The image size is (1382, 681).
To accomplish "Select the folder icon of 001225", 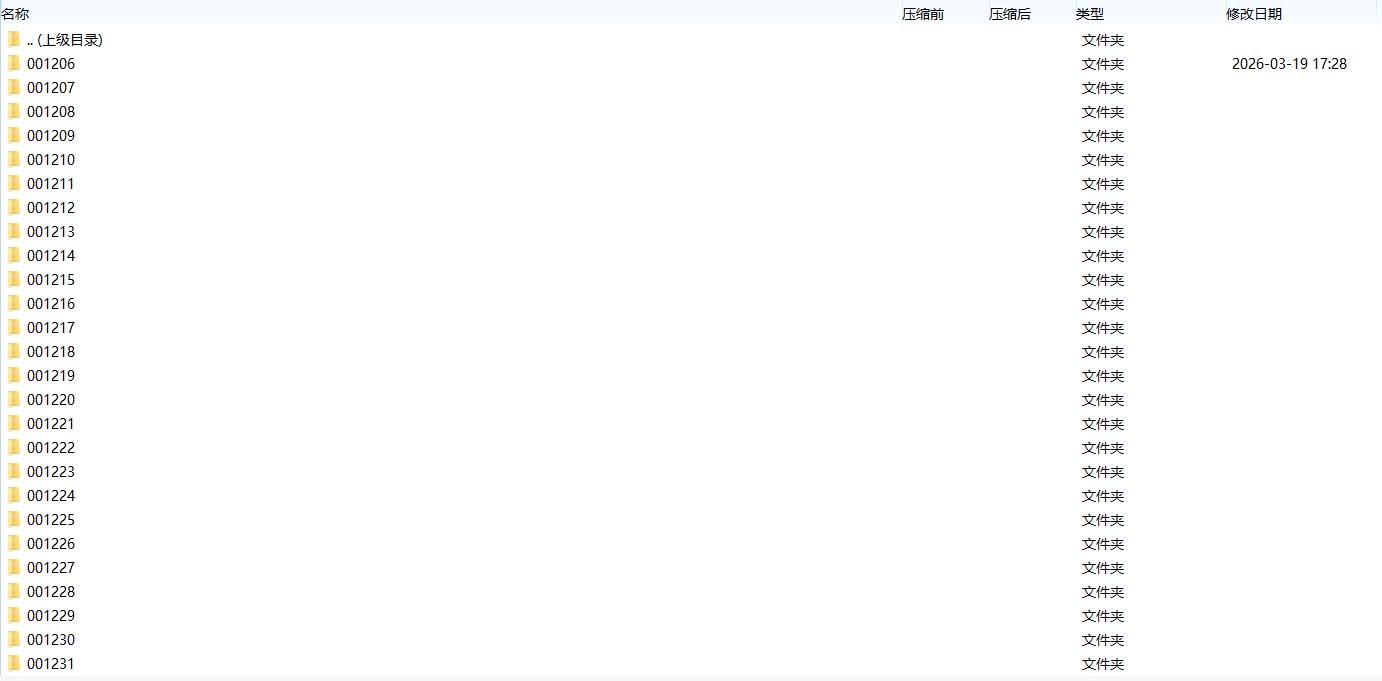I will (x=14, y=520).
